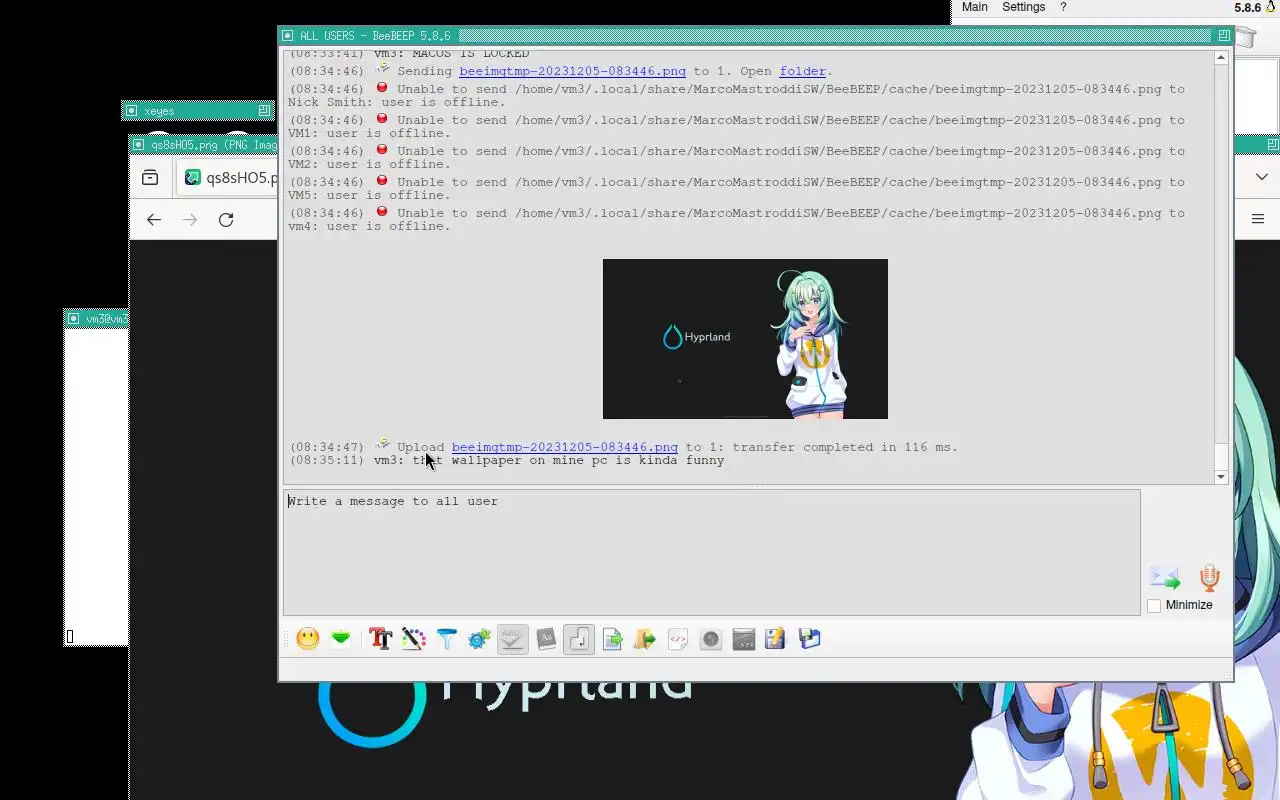Open the blue funnel message filter
1280x800 pixels.
pos(446,639)
